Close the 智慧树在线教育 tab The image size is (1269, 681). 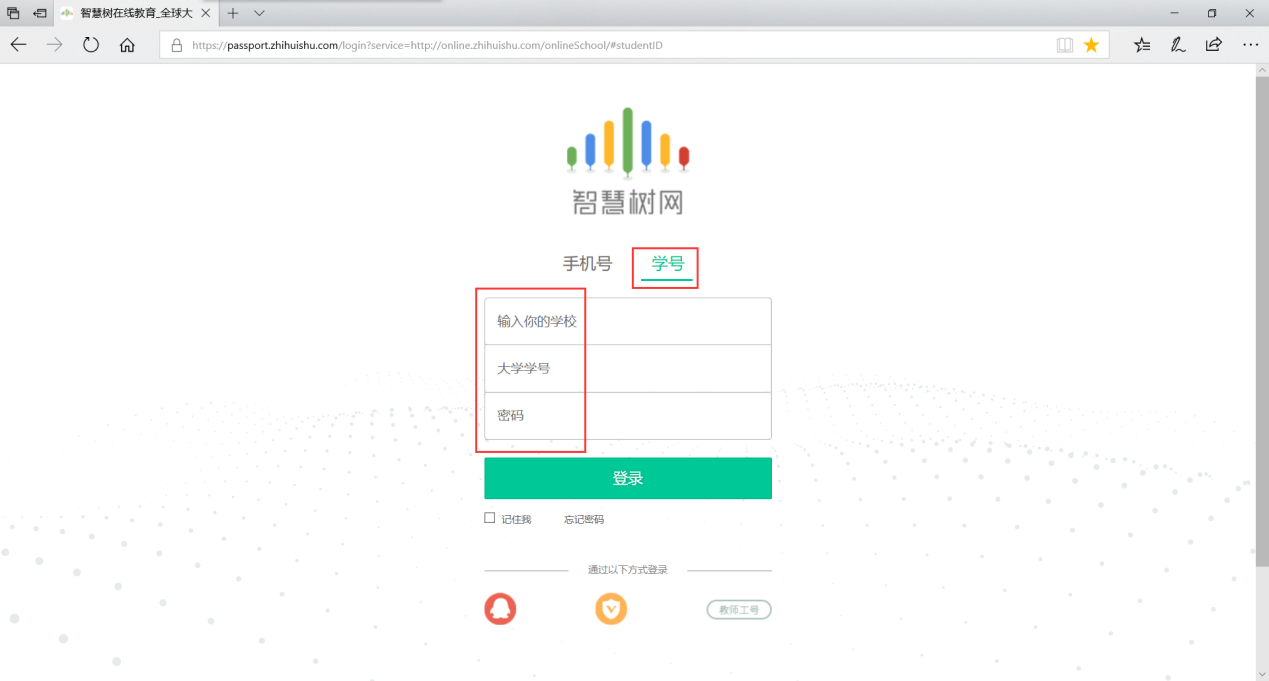[204, 13]
